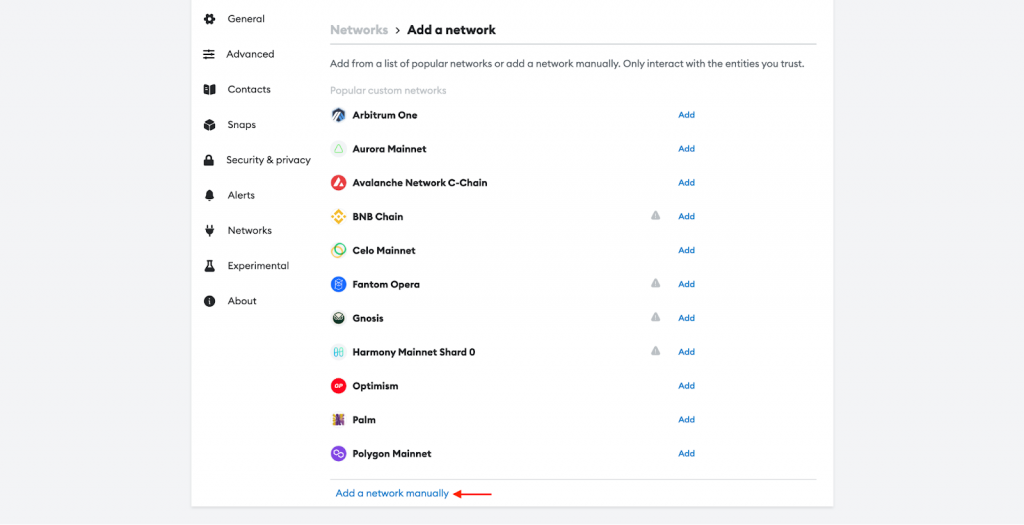Add Harmony Mainnet Shard 0
The height and width of the screenshot is (525, 1024).
point(686,352)
